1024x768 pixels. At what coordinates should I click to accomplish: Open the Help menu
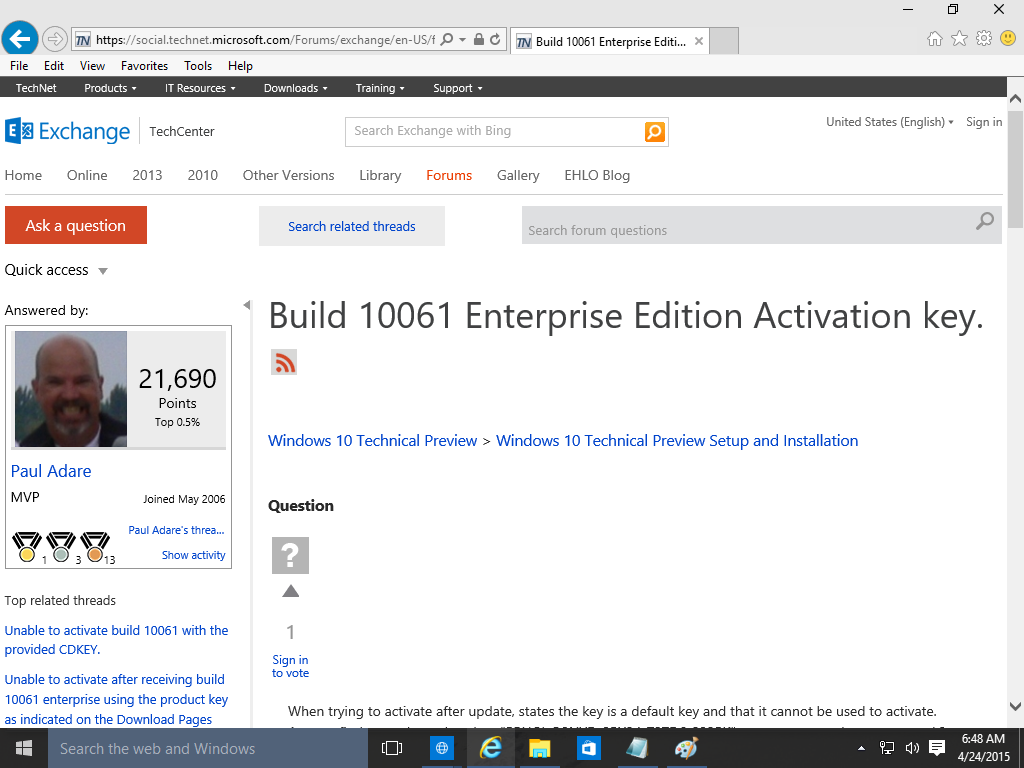[240, 66]
